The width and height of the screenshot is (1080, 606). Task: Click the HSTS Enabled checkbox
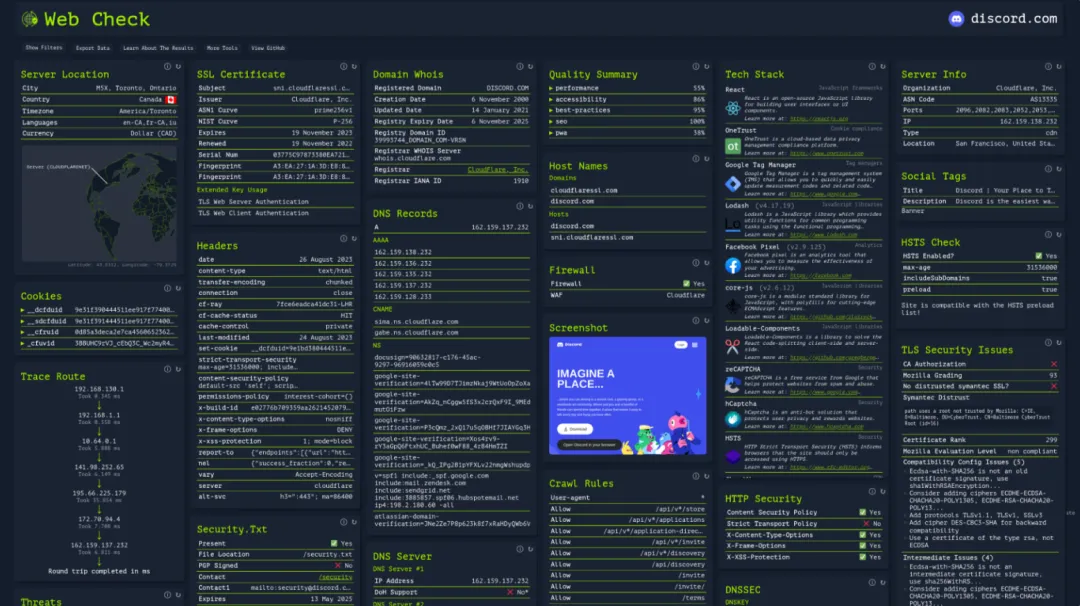point(1039,256)
